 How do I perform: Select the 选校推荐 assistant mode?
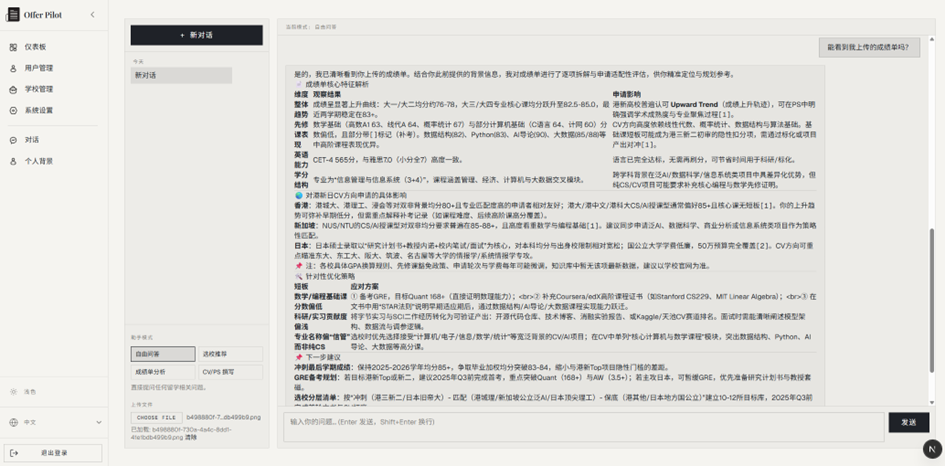tap(230, 354)
